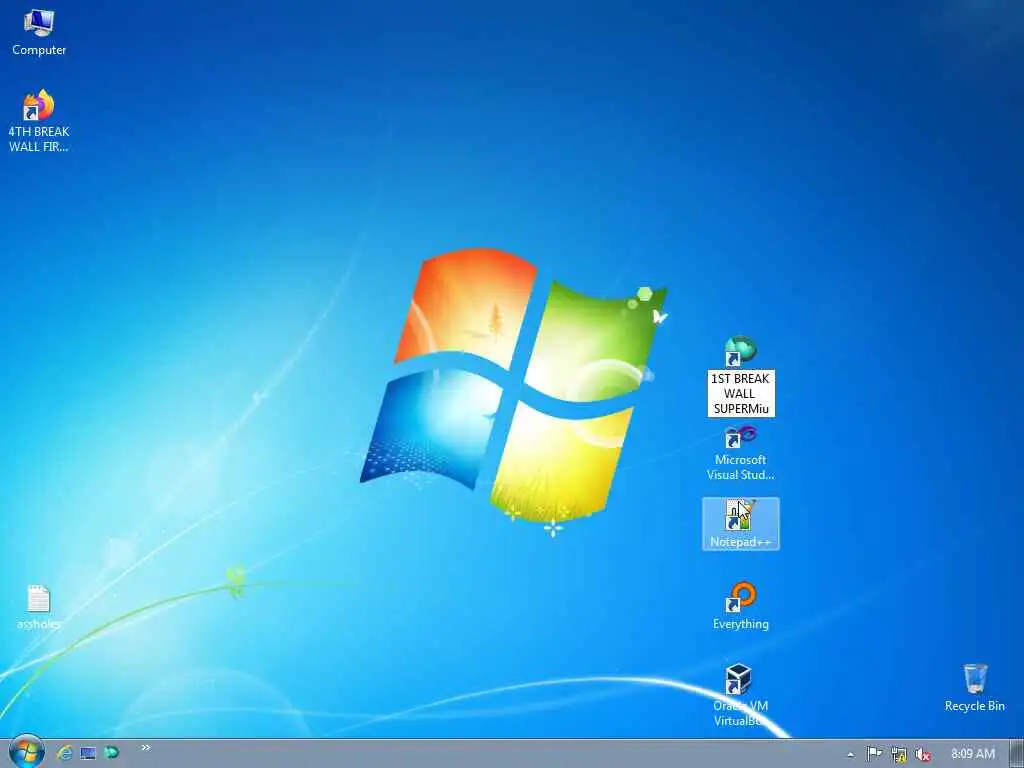This screenshot has height=768, width=1024.
Task: Open the Windows Start menu orb
Action: [x=26, y=752]
